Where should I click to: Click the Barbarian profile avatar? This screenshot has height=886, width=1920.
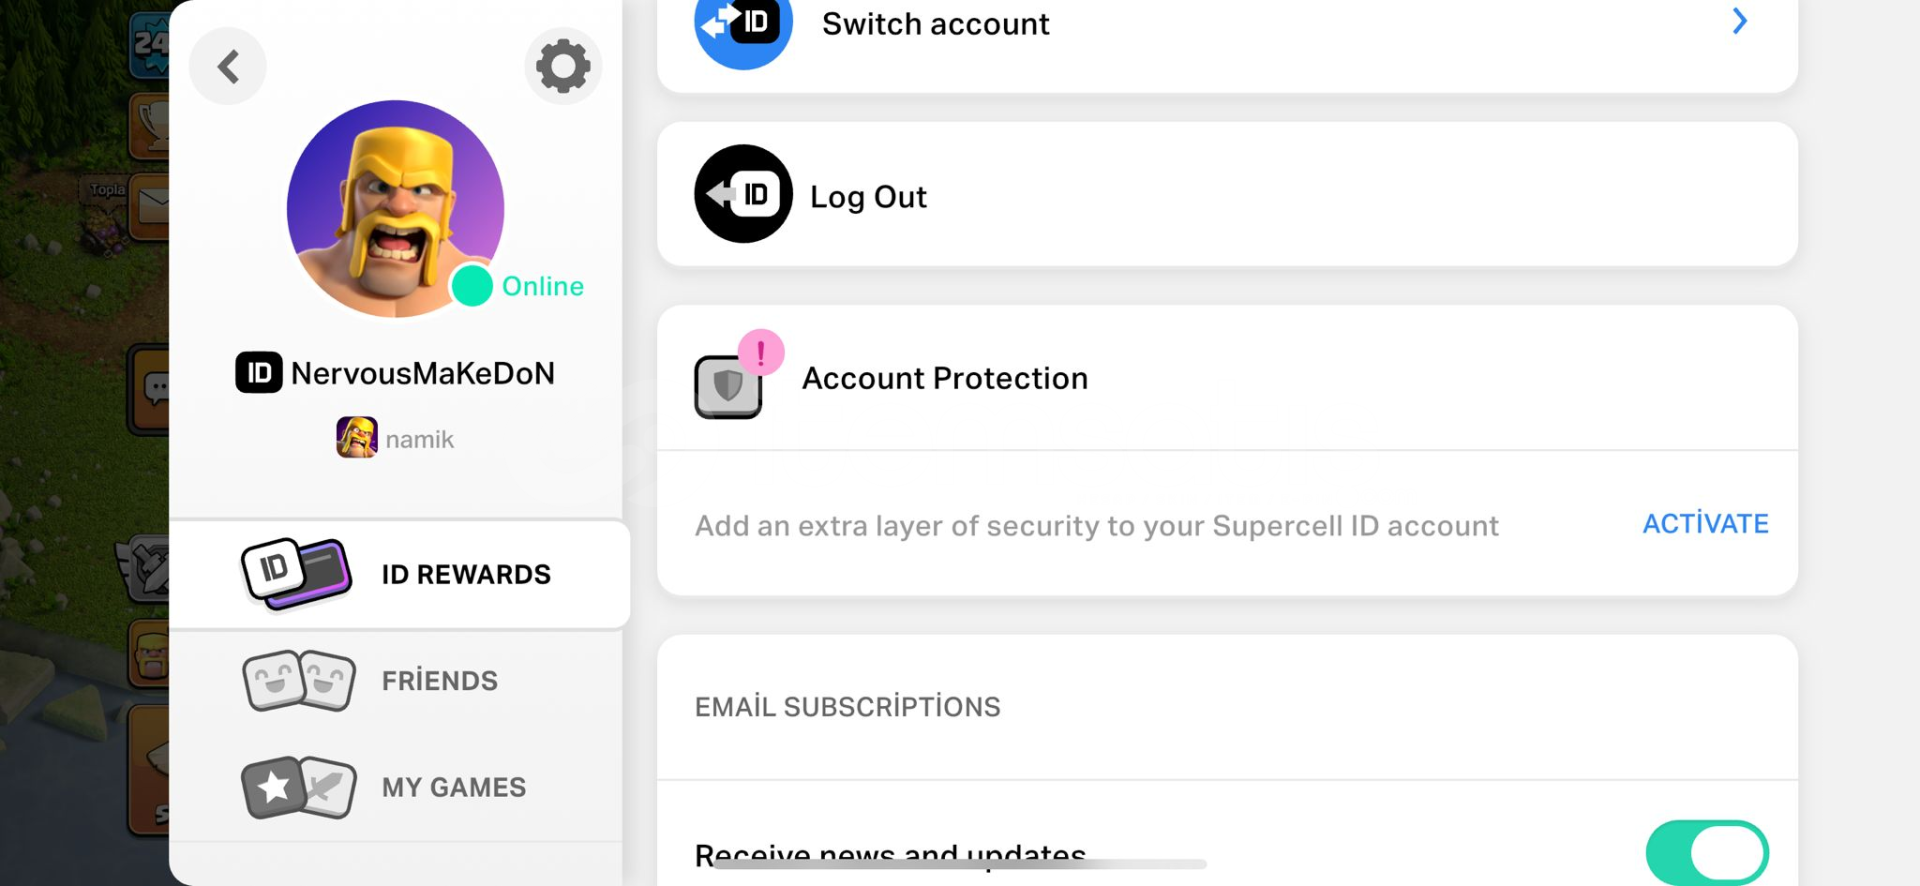[x=395, y=208]
